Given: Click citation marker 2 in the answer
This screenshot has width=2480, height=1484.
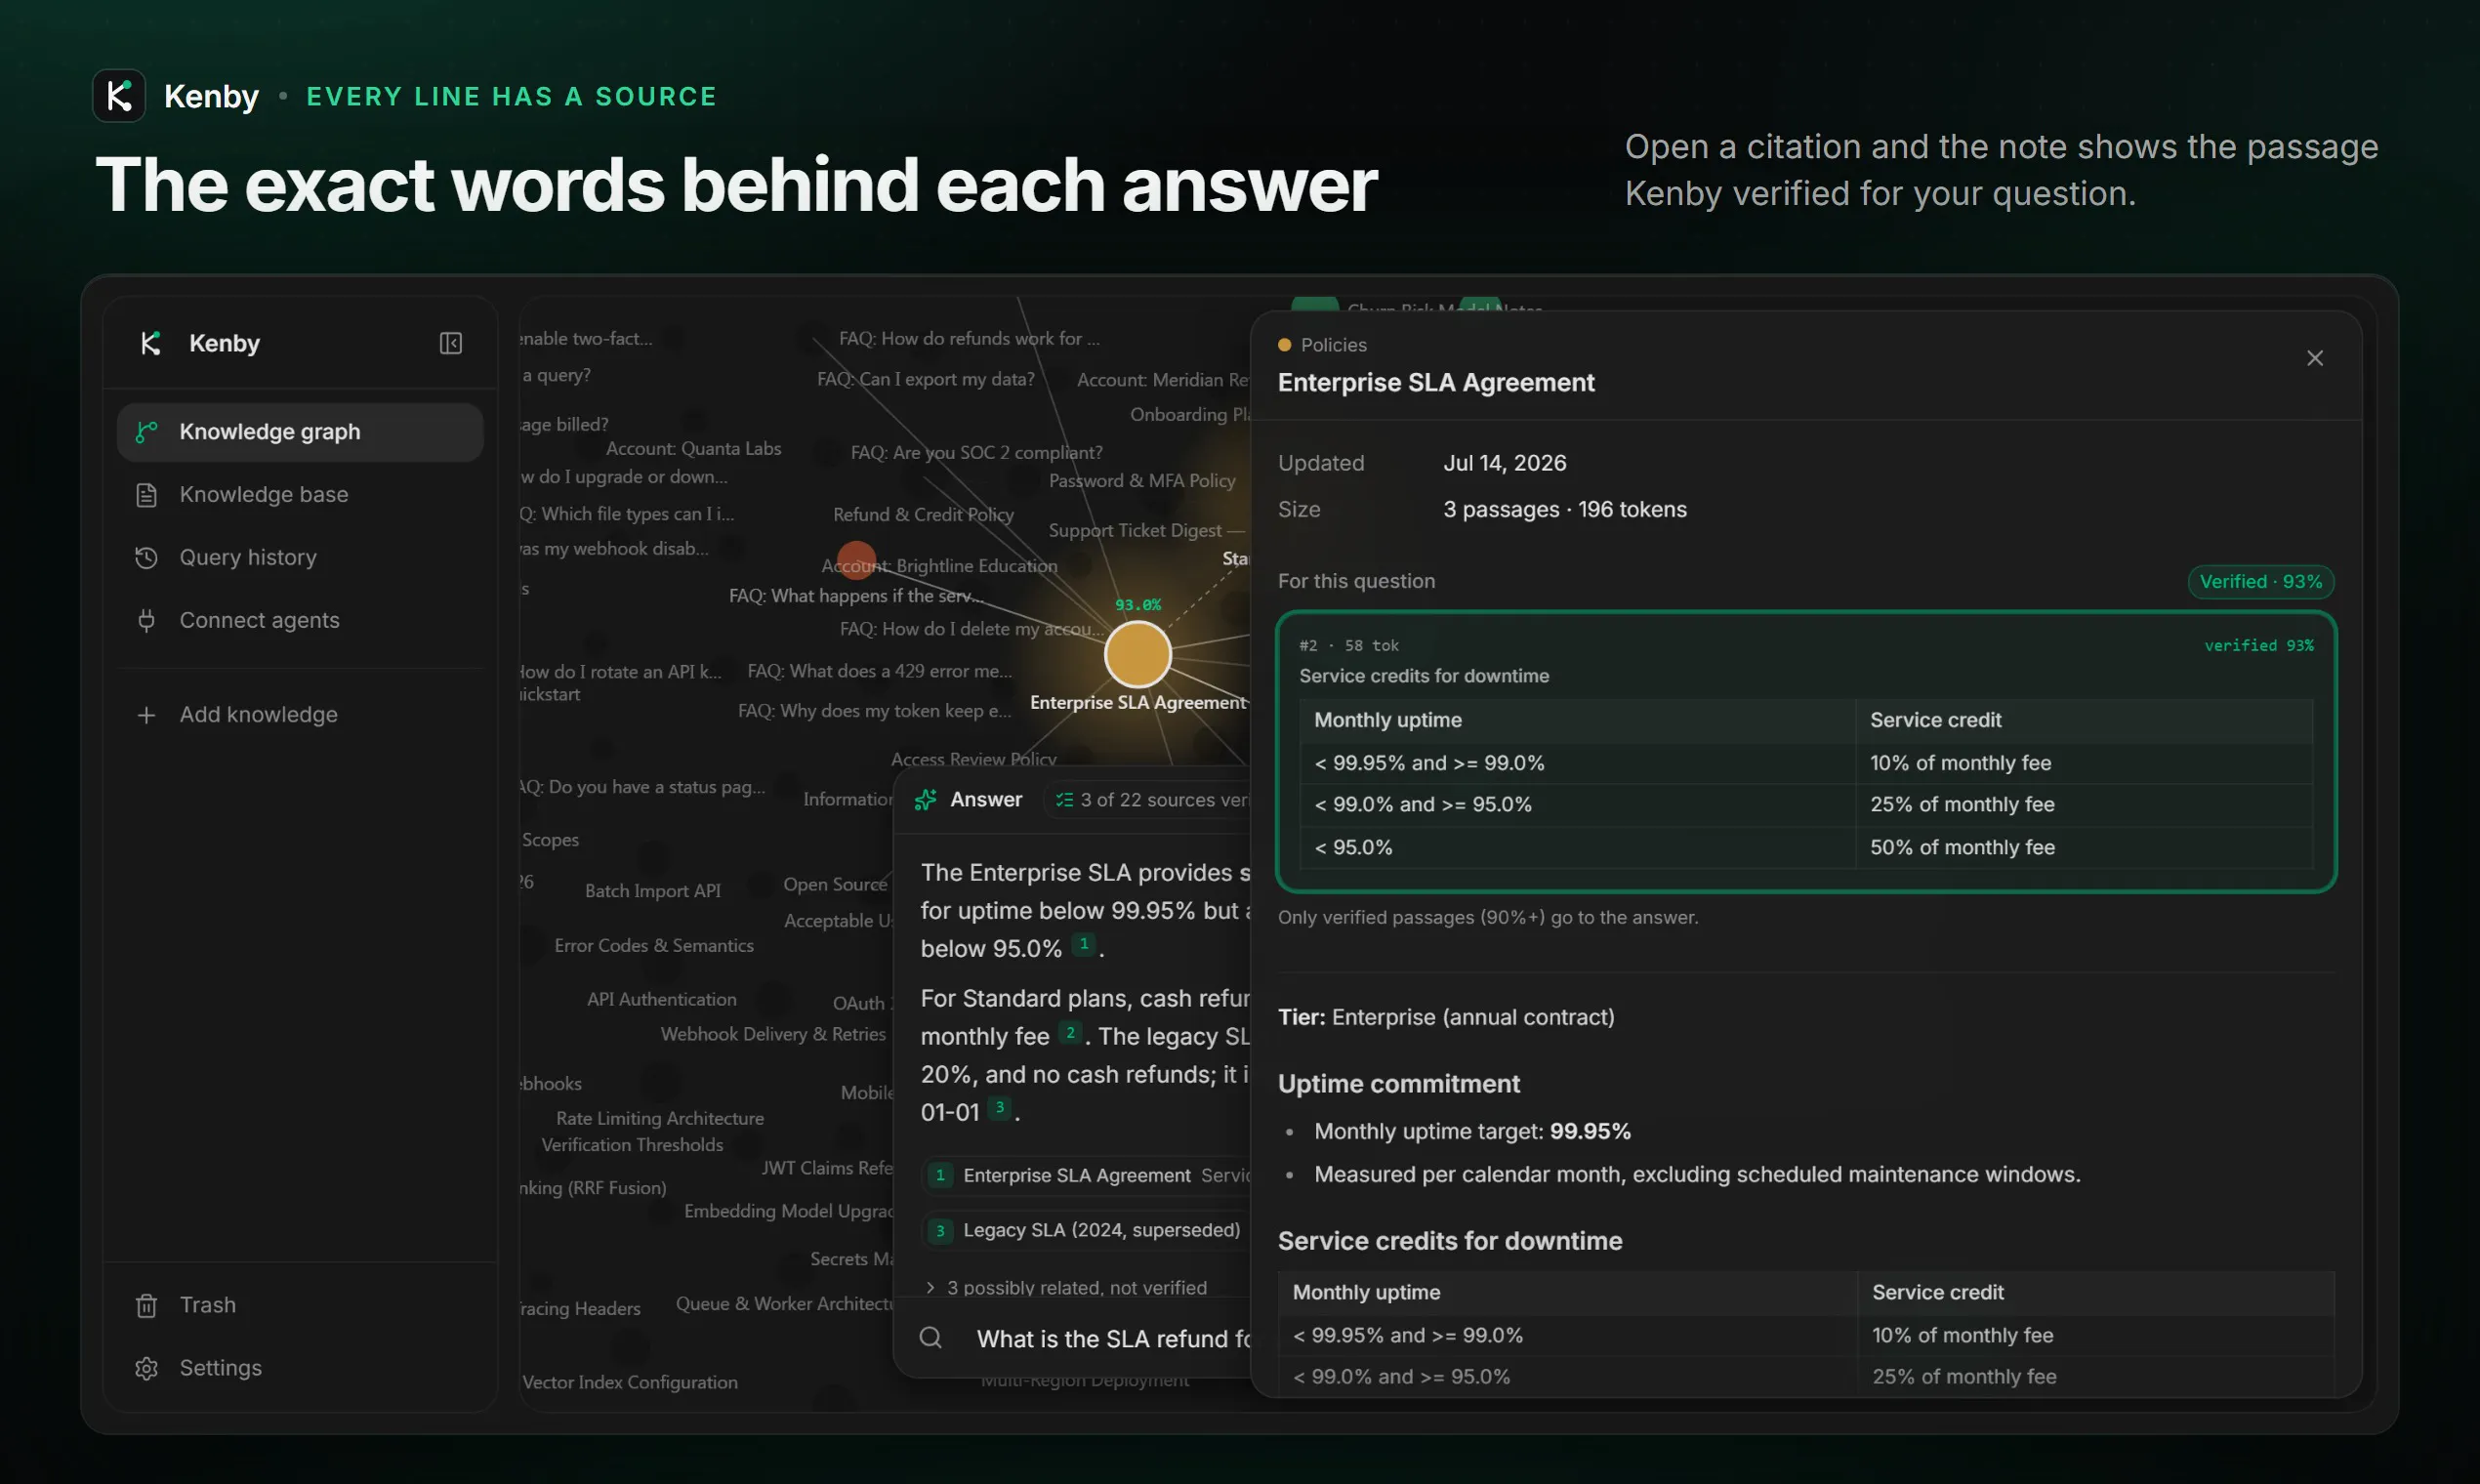Looking at the screenshot, I should point(1070,1032).
